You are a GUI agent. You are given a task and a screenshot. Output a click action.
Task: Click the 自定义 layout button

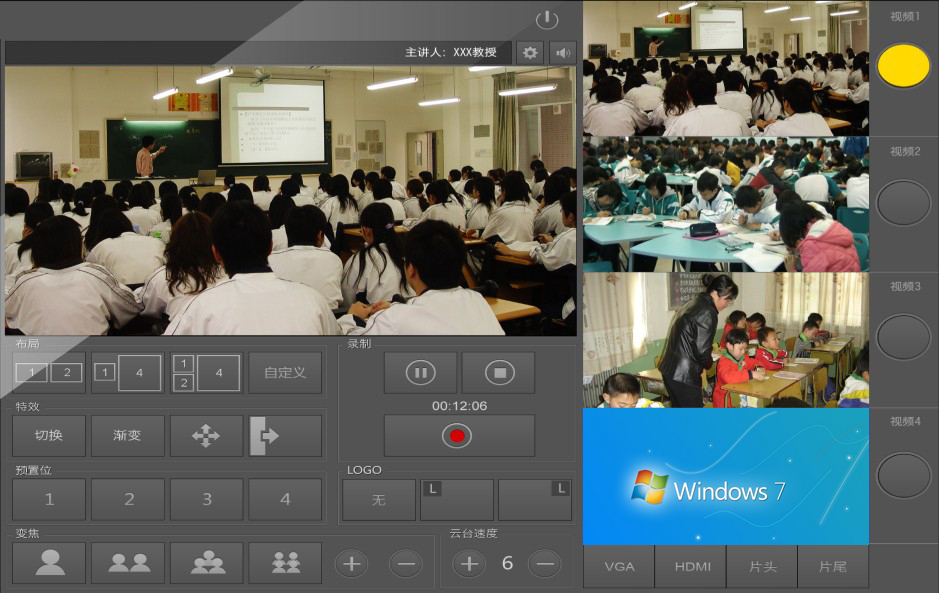tap(285, 373)
